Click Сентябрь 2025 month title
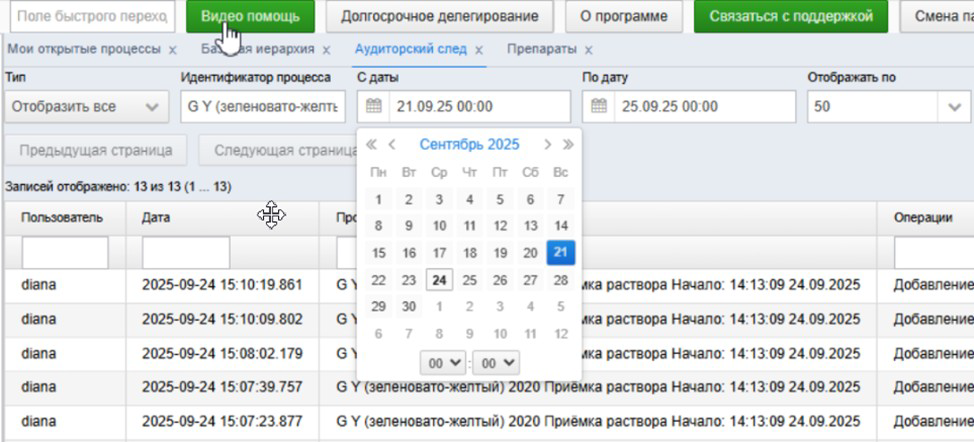Viewport: 974px width, 442px height. 470,145
